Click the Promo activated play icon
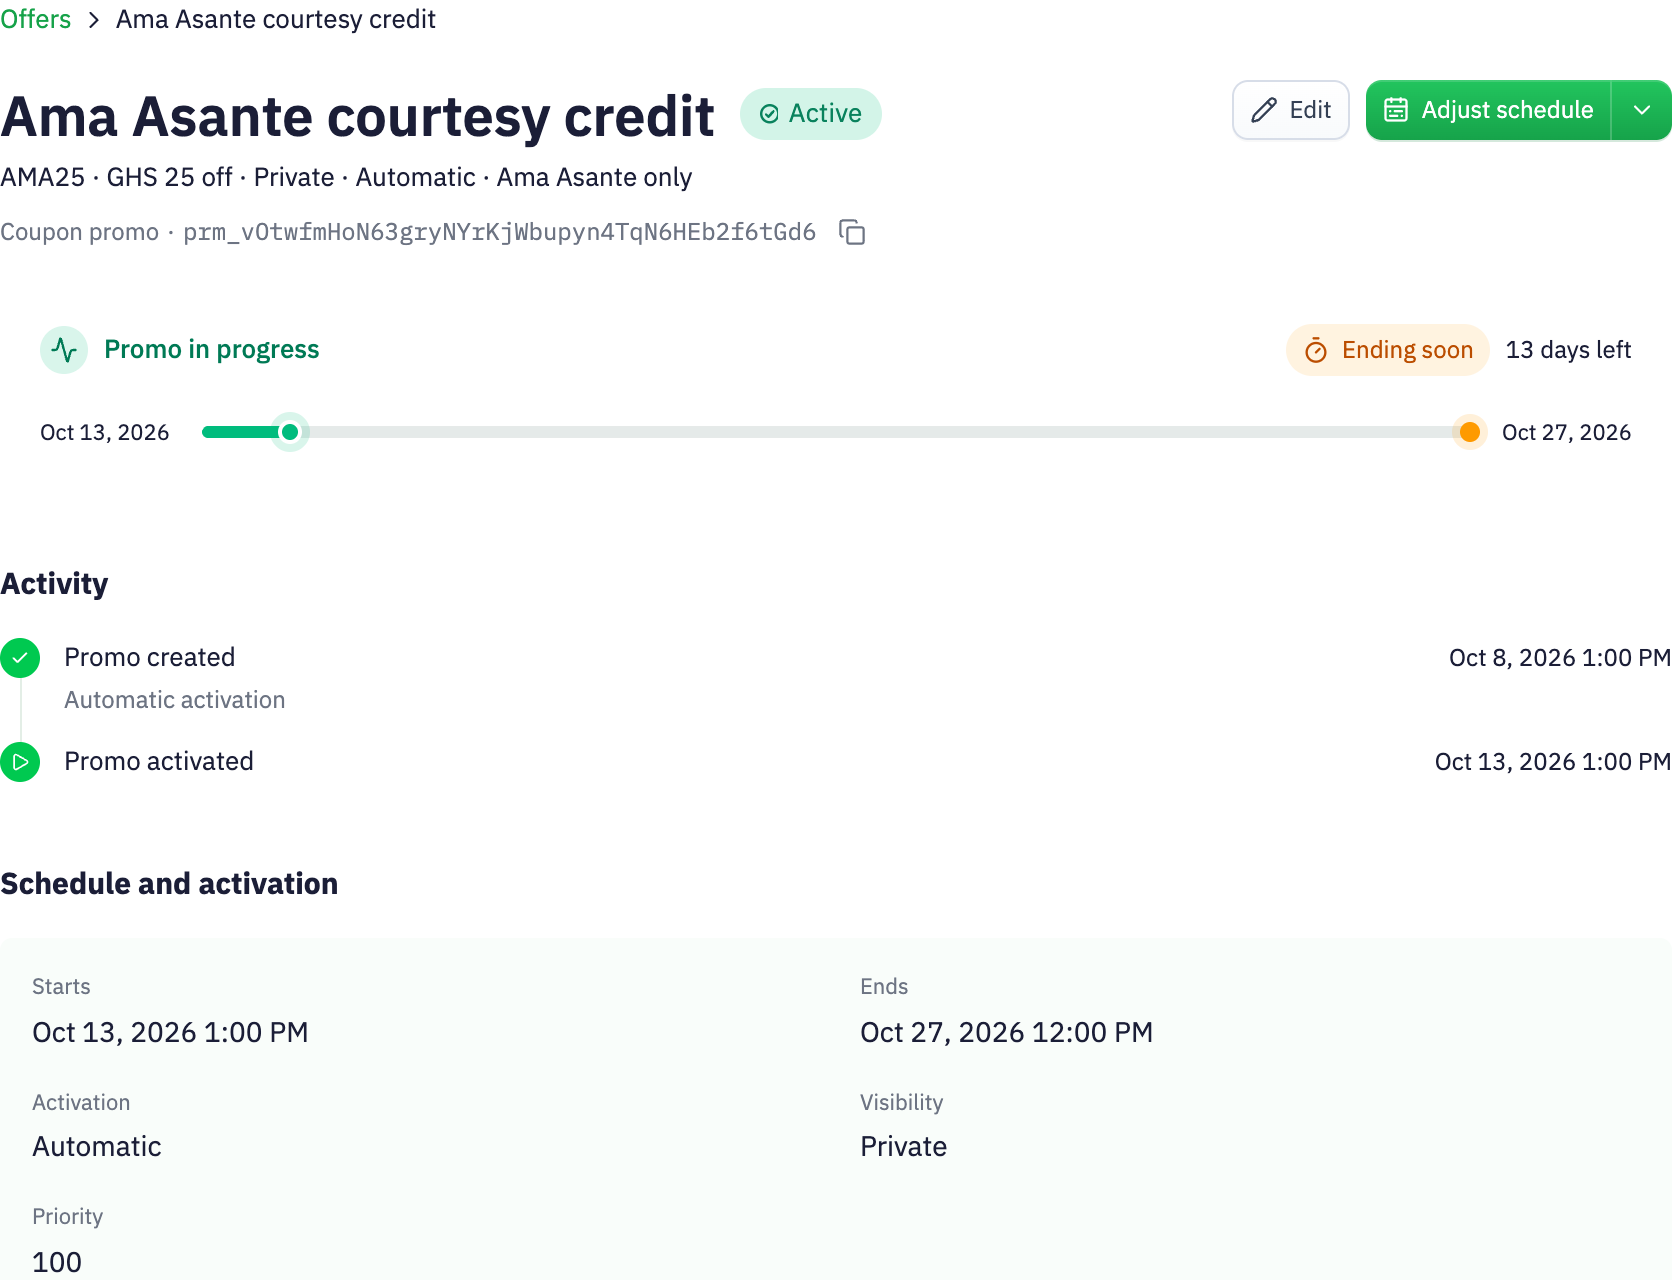The width and height of the screenshot is (1672, 1280). (x=20, y=762)
